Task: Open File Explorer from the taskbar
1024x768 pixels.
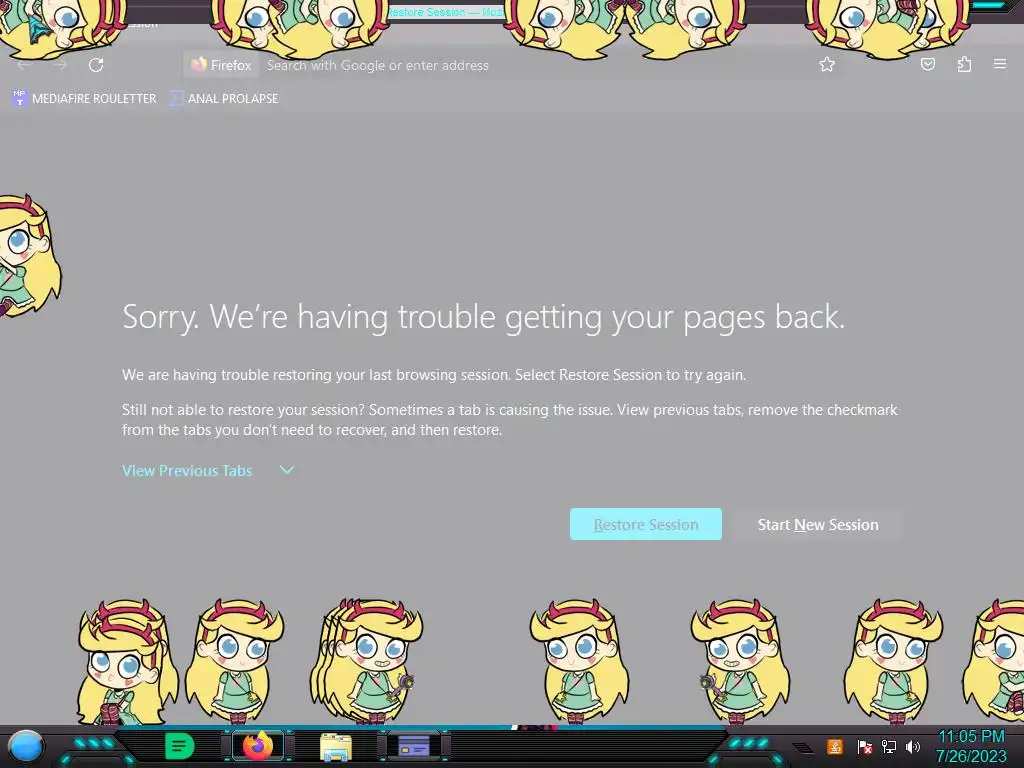Action: (336, 747)
